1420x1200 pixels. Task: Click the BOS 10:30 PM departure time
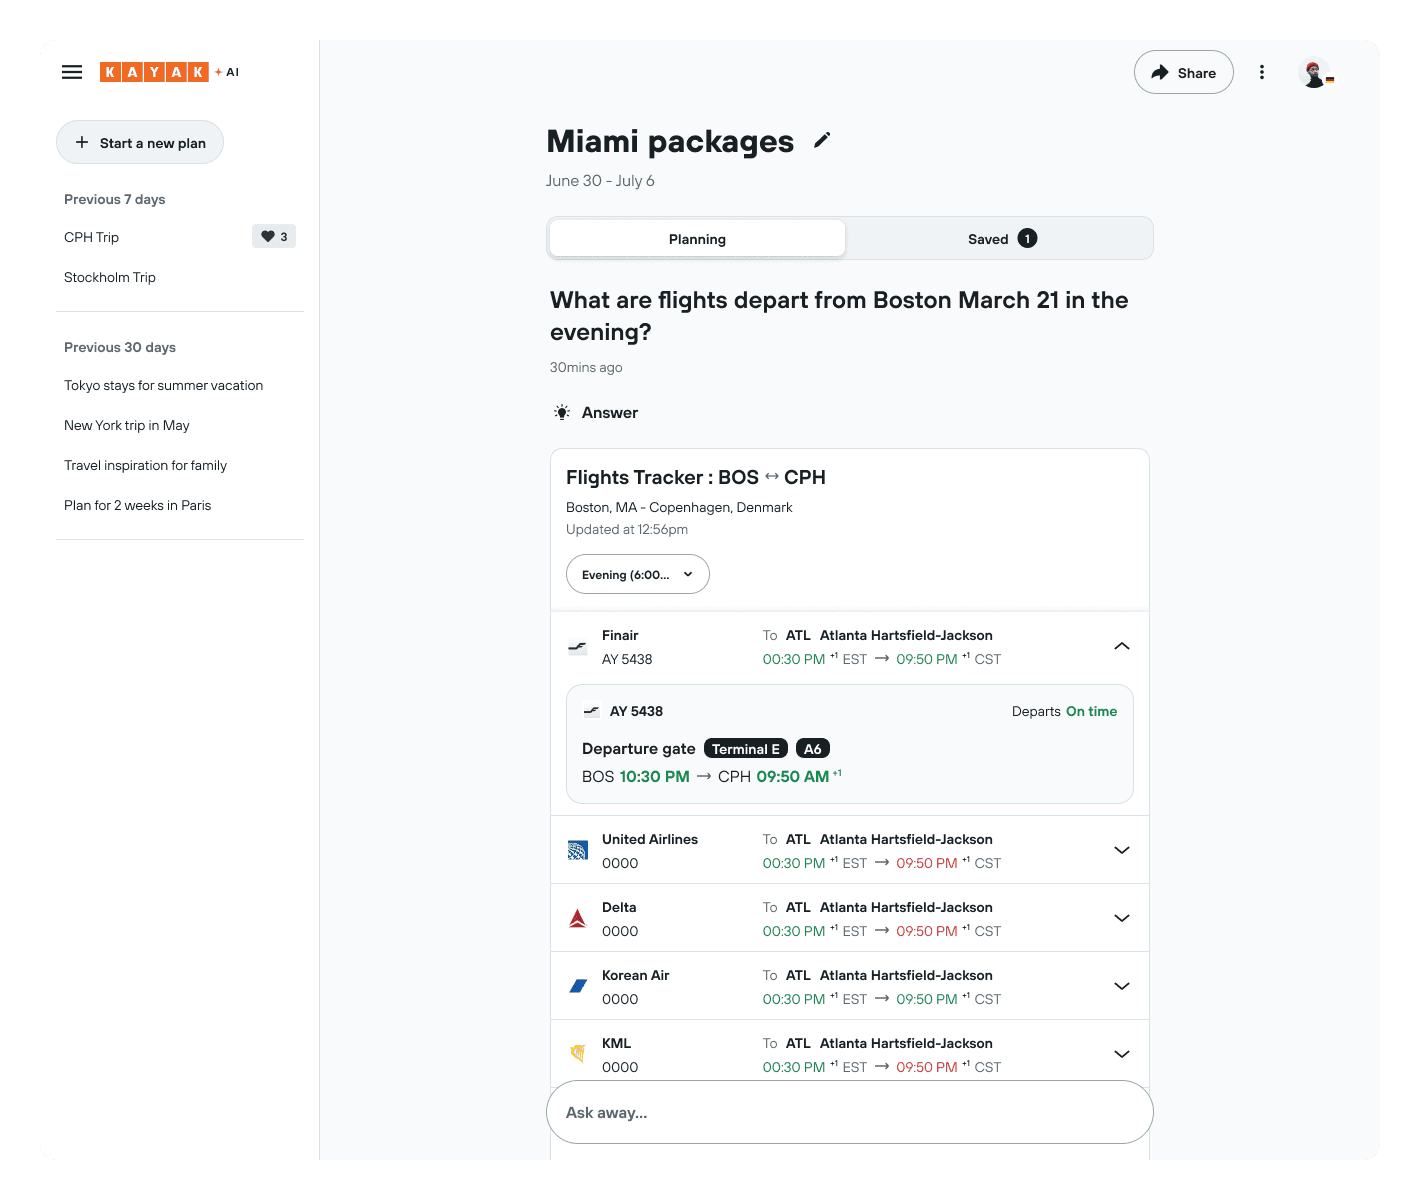pyautogui.click(x=636, y=776)
